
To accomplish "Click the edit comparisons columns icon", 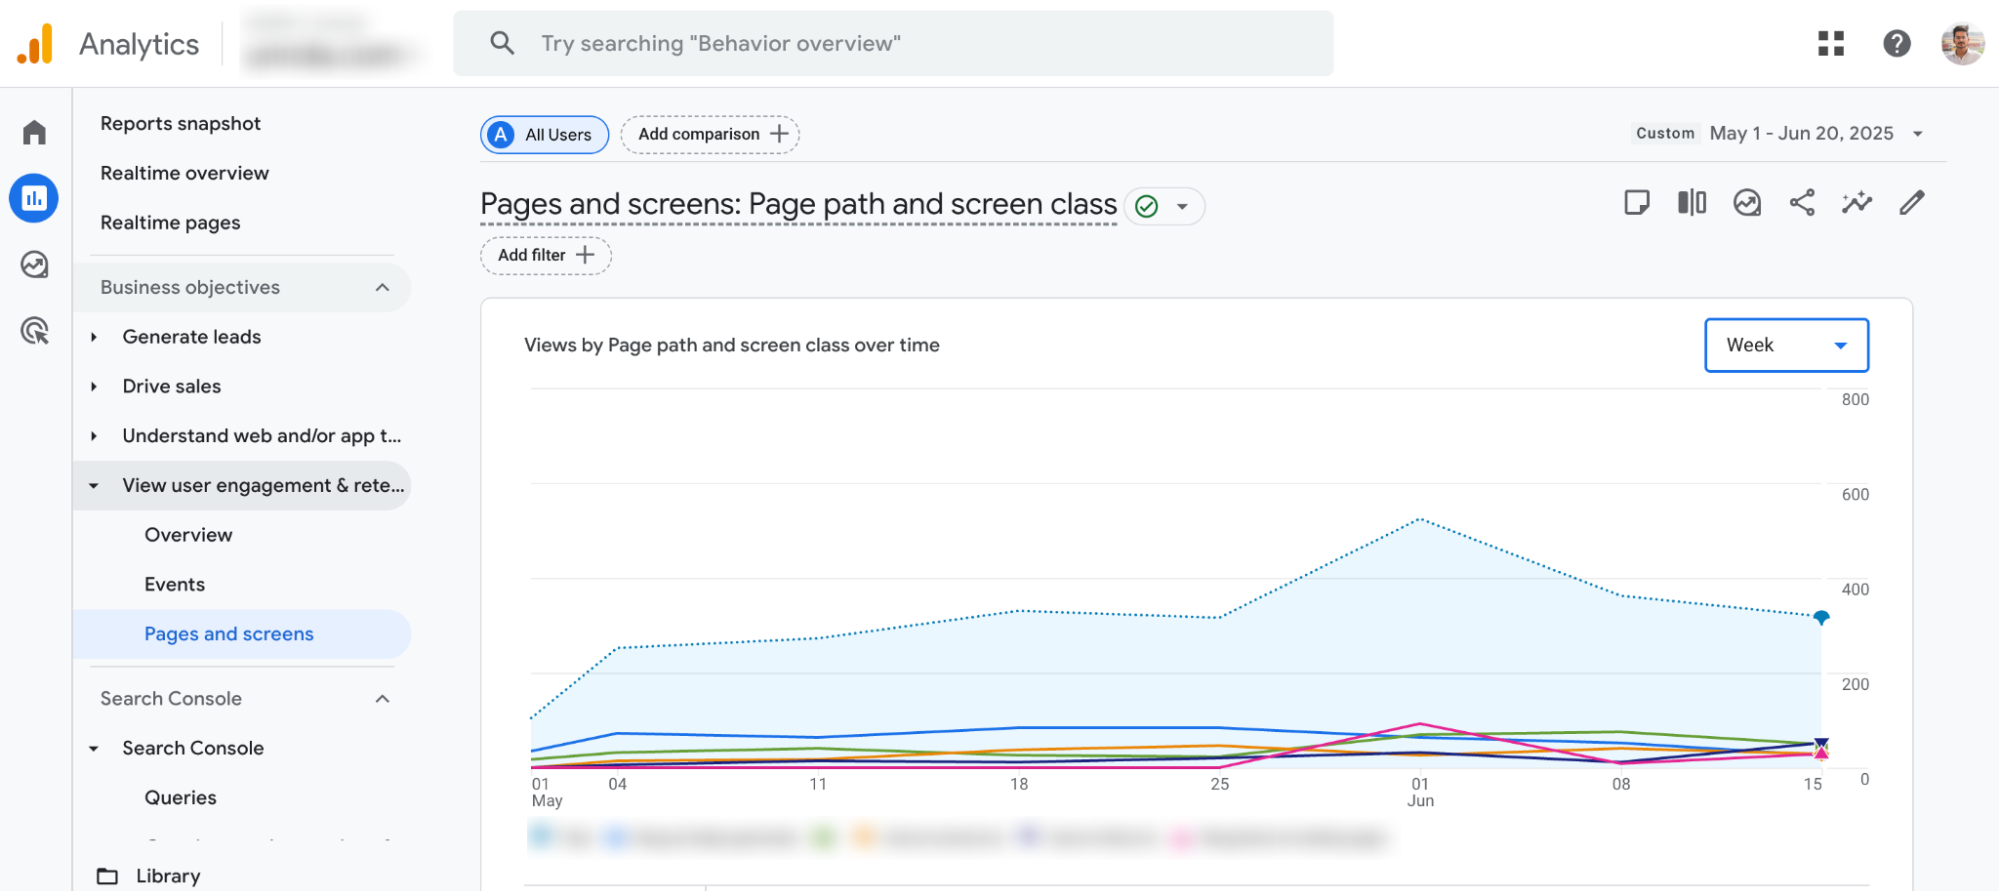I will tap(1692, 203).
